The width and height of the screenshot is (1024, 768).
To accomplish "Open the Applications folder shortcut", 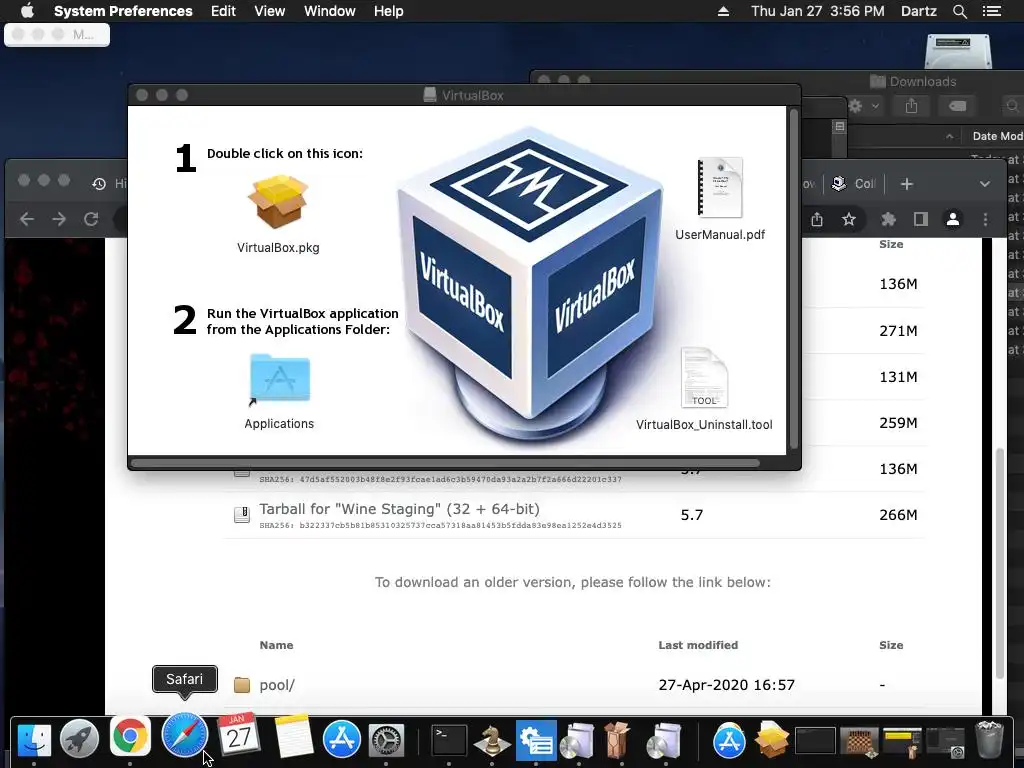I will click(280, 379).
